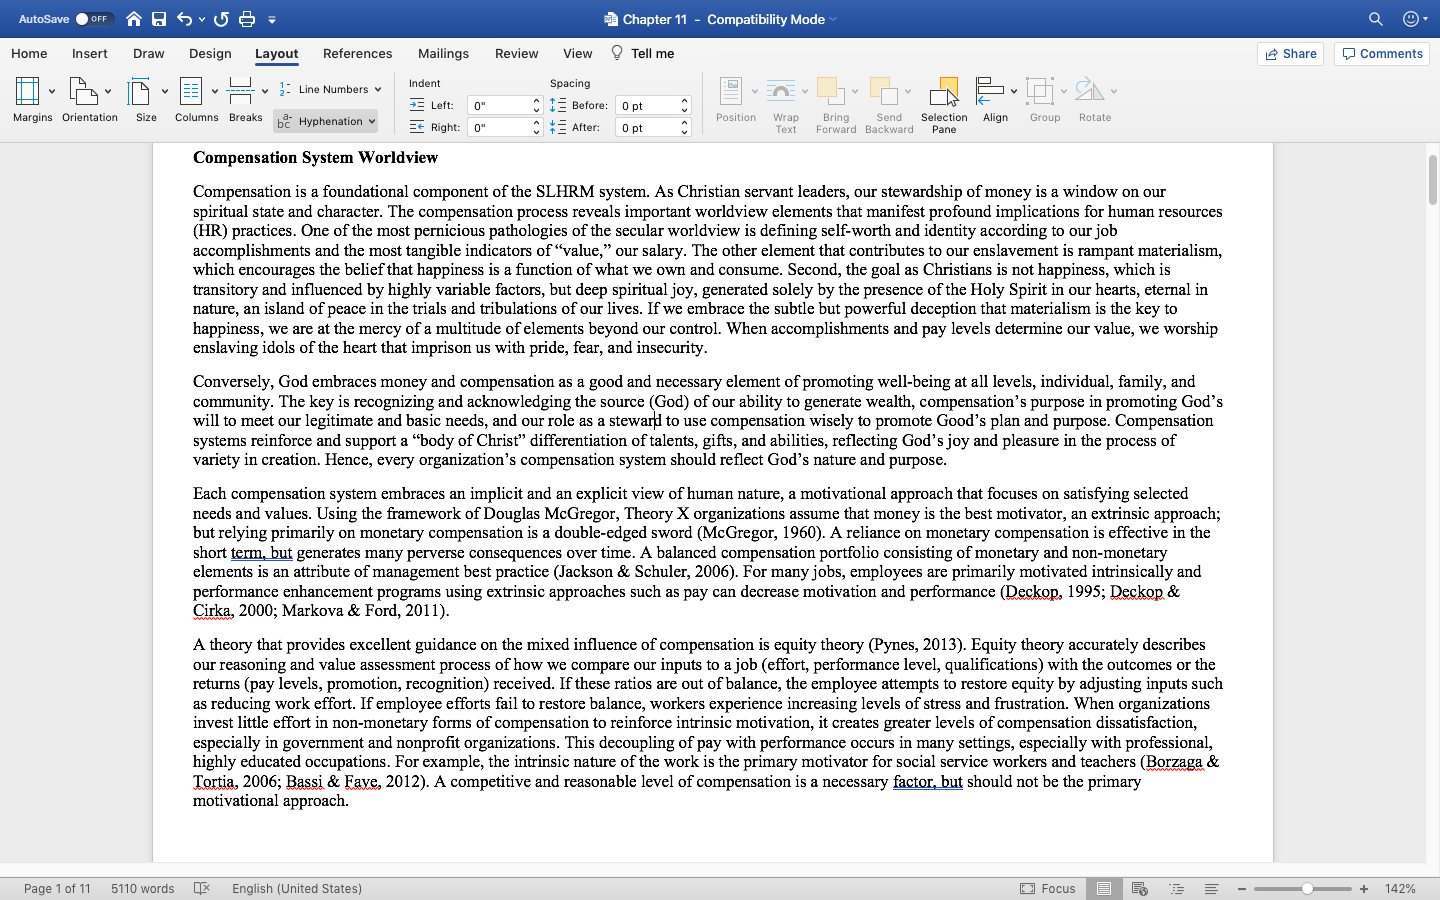
Task: Insert Breaks from the Layout ribbon
Action: click(x=246, y=100)
